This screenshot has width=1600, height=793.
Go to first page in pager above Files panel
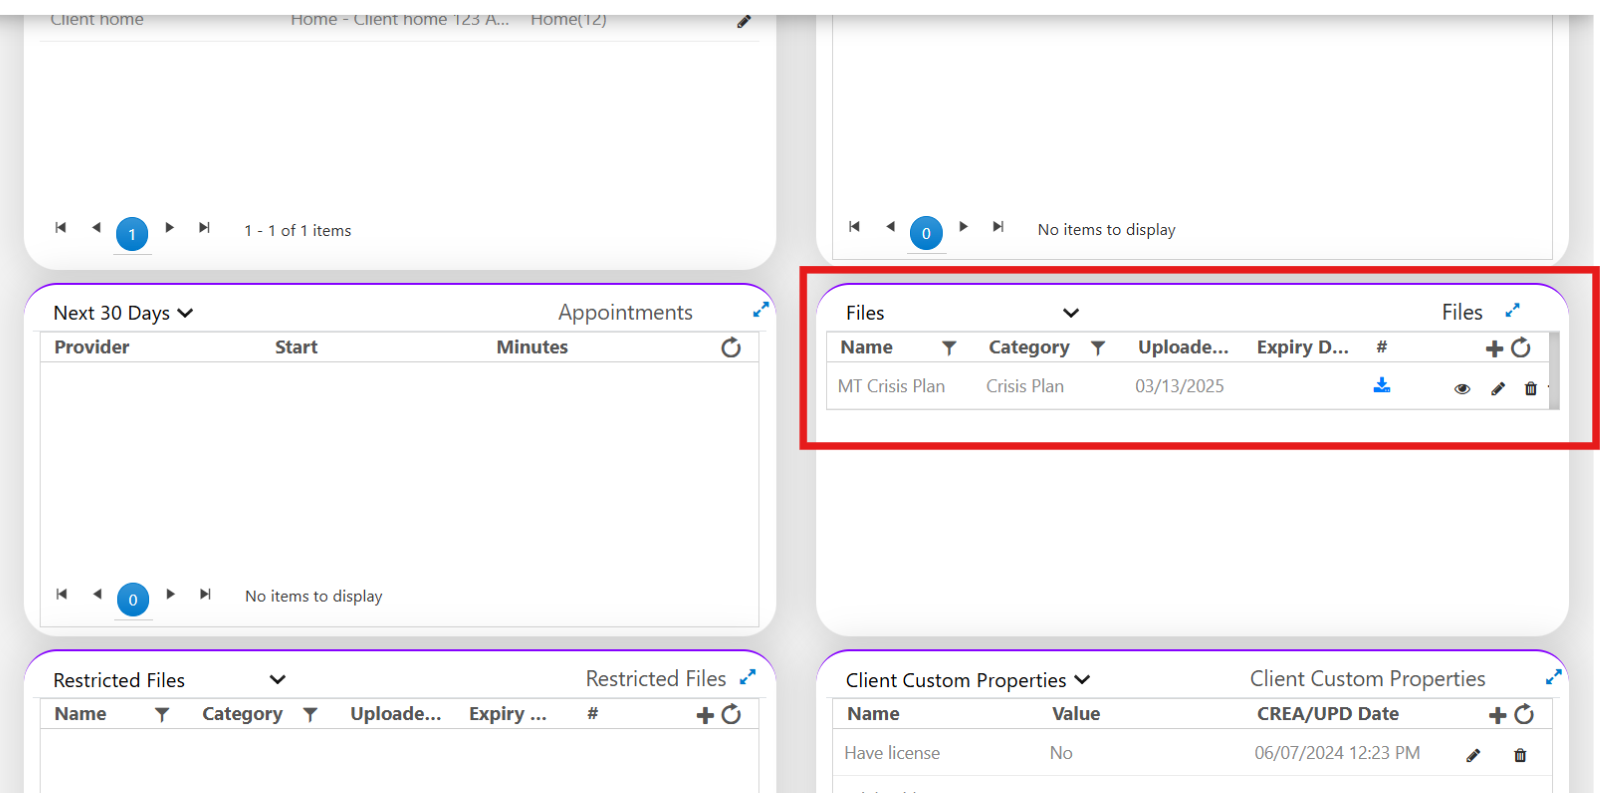coord(854,227)
